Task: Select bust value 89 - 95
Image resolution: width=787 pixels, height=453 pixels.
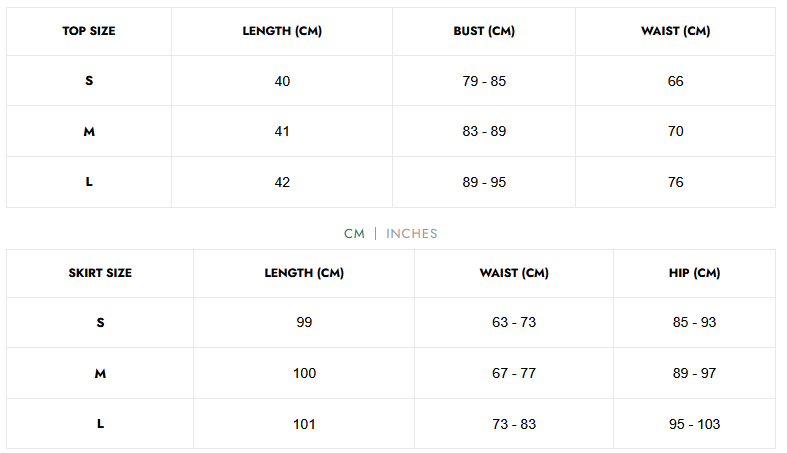Action: tap(484, 182)
